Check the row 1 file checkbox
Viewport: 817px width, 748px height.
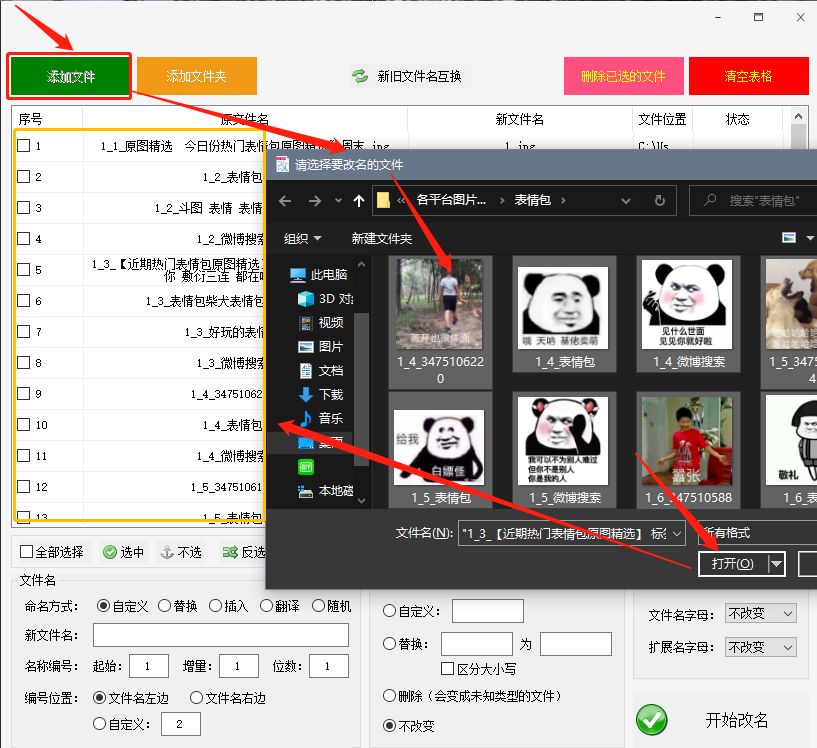pyautogui.click(x=25, y=144)
